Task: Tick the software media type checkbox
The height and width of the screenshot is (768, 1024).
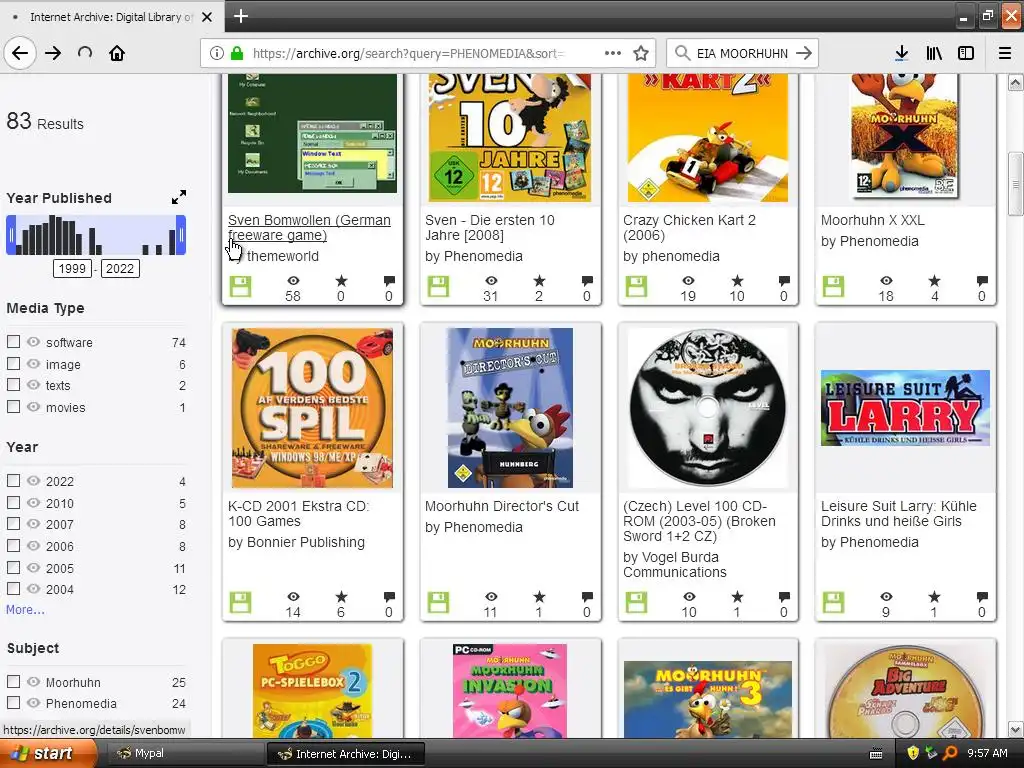Action: click(x=13, y=342)
